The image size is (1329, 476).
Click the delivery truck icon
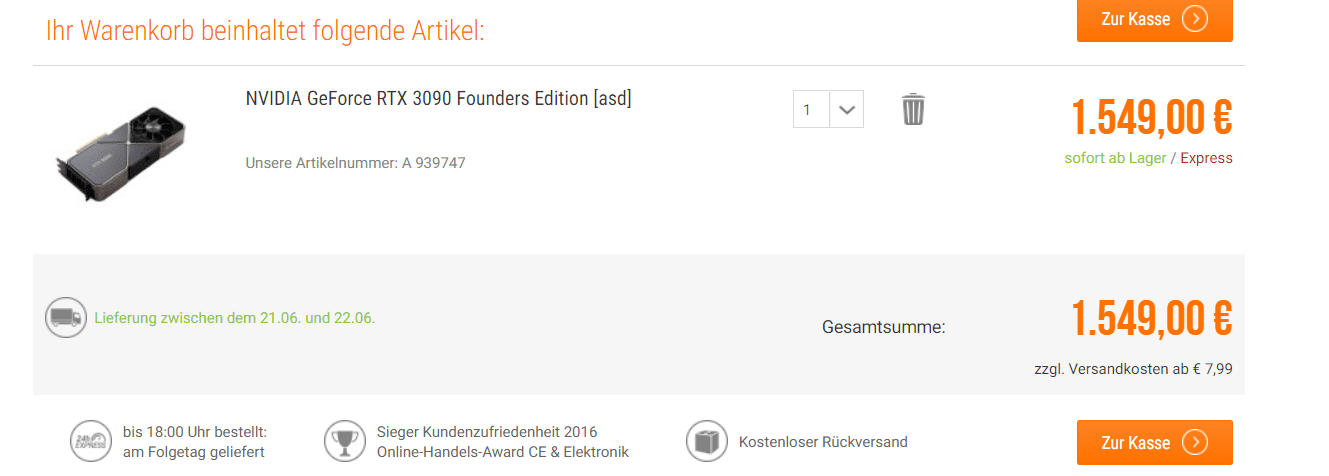click(x=66, y=318)
